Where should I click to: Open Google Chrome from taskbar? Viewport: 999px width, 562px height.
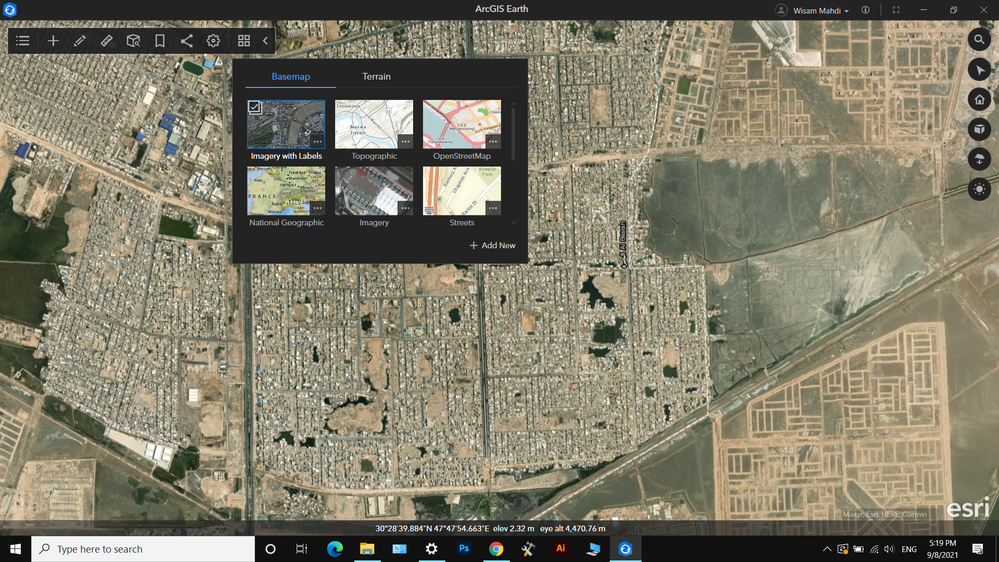coord(496,549)
